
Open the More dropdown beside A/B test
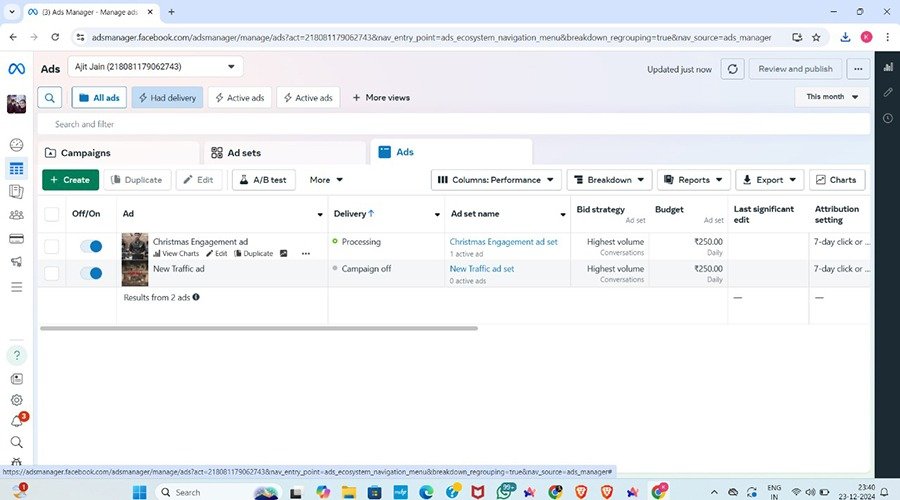click(x=326, y=180)
